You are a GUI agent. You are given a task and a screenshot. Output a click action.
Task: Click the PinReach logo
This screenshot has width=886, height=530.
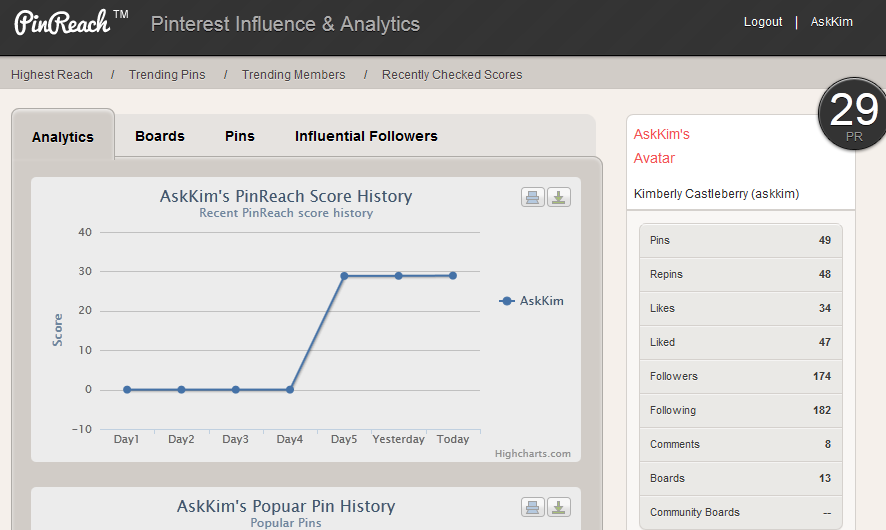71,23
